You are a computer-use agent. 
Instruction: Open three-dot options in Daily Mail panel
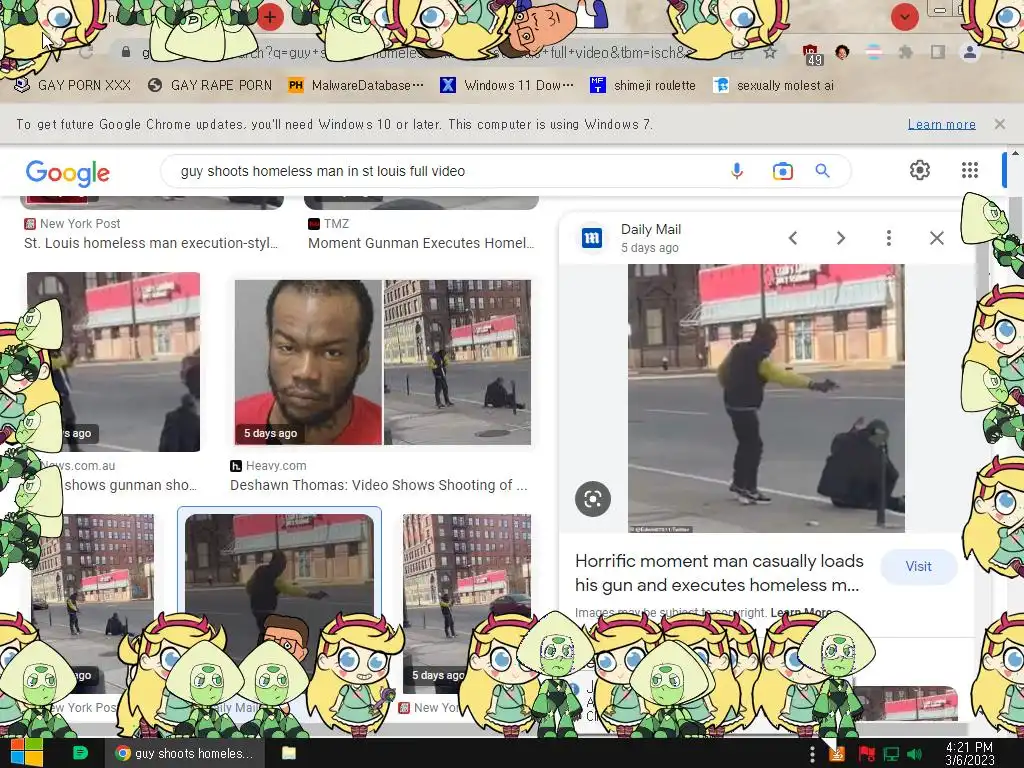[x=889, y=238]
